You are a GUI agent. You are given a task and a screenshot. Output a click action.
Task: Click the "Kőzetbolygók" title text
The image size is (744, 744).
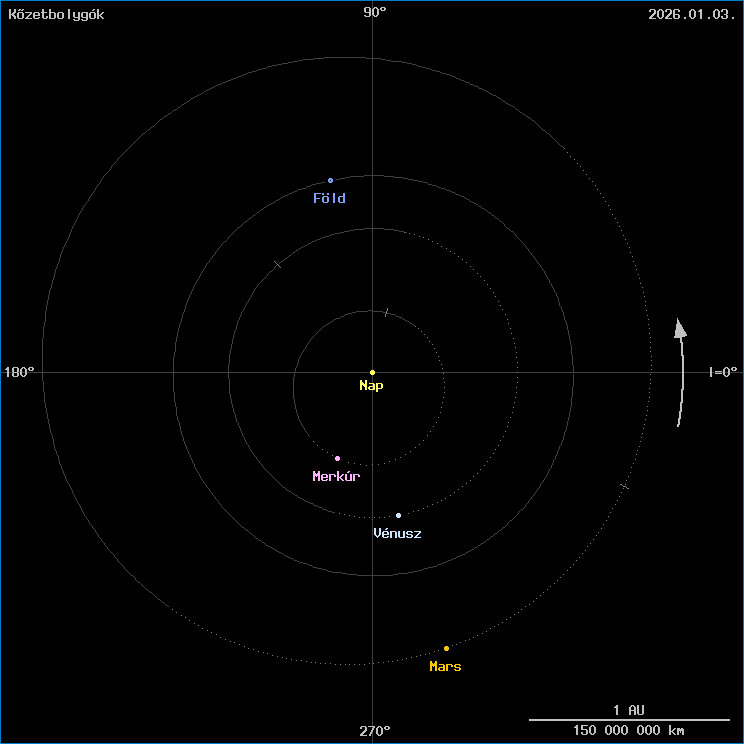(x=56, y=14)
